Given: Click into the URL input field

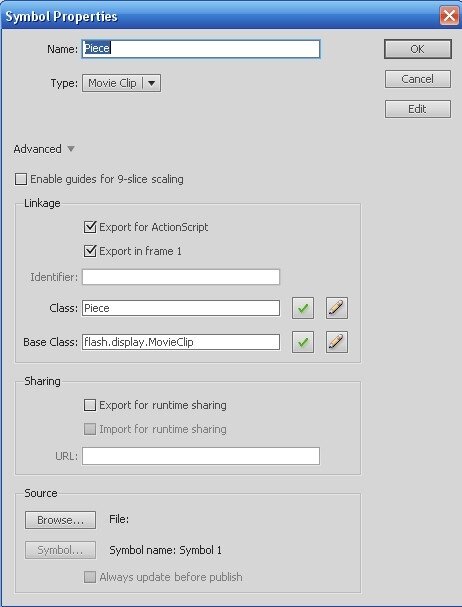Looking at the screenshot, I should click(201, 456).
